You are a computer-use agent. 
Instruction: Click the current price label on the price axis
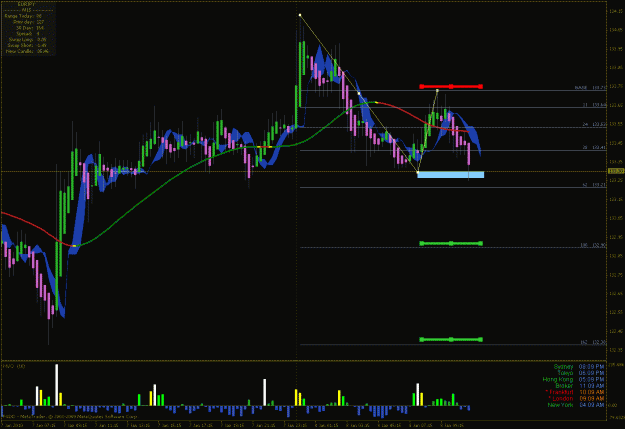tap(616, 171)
